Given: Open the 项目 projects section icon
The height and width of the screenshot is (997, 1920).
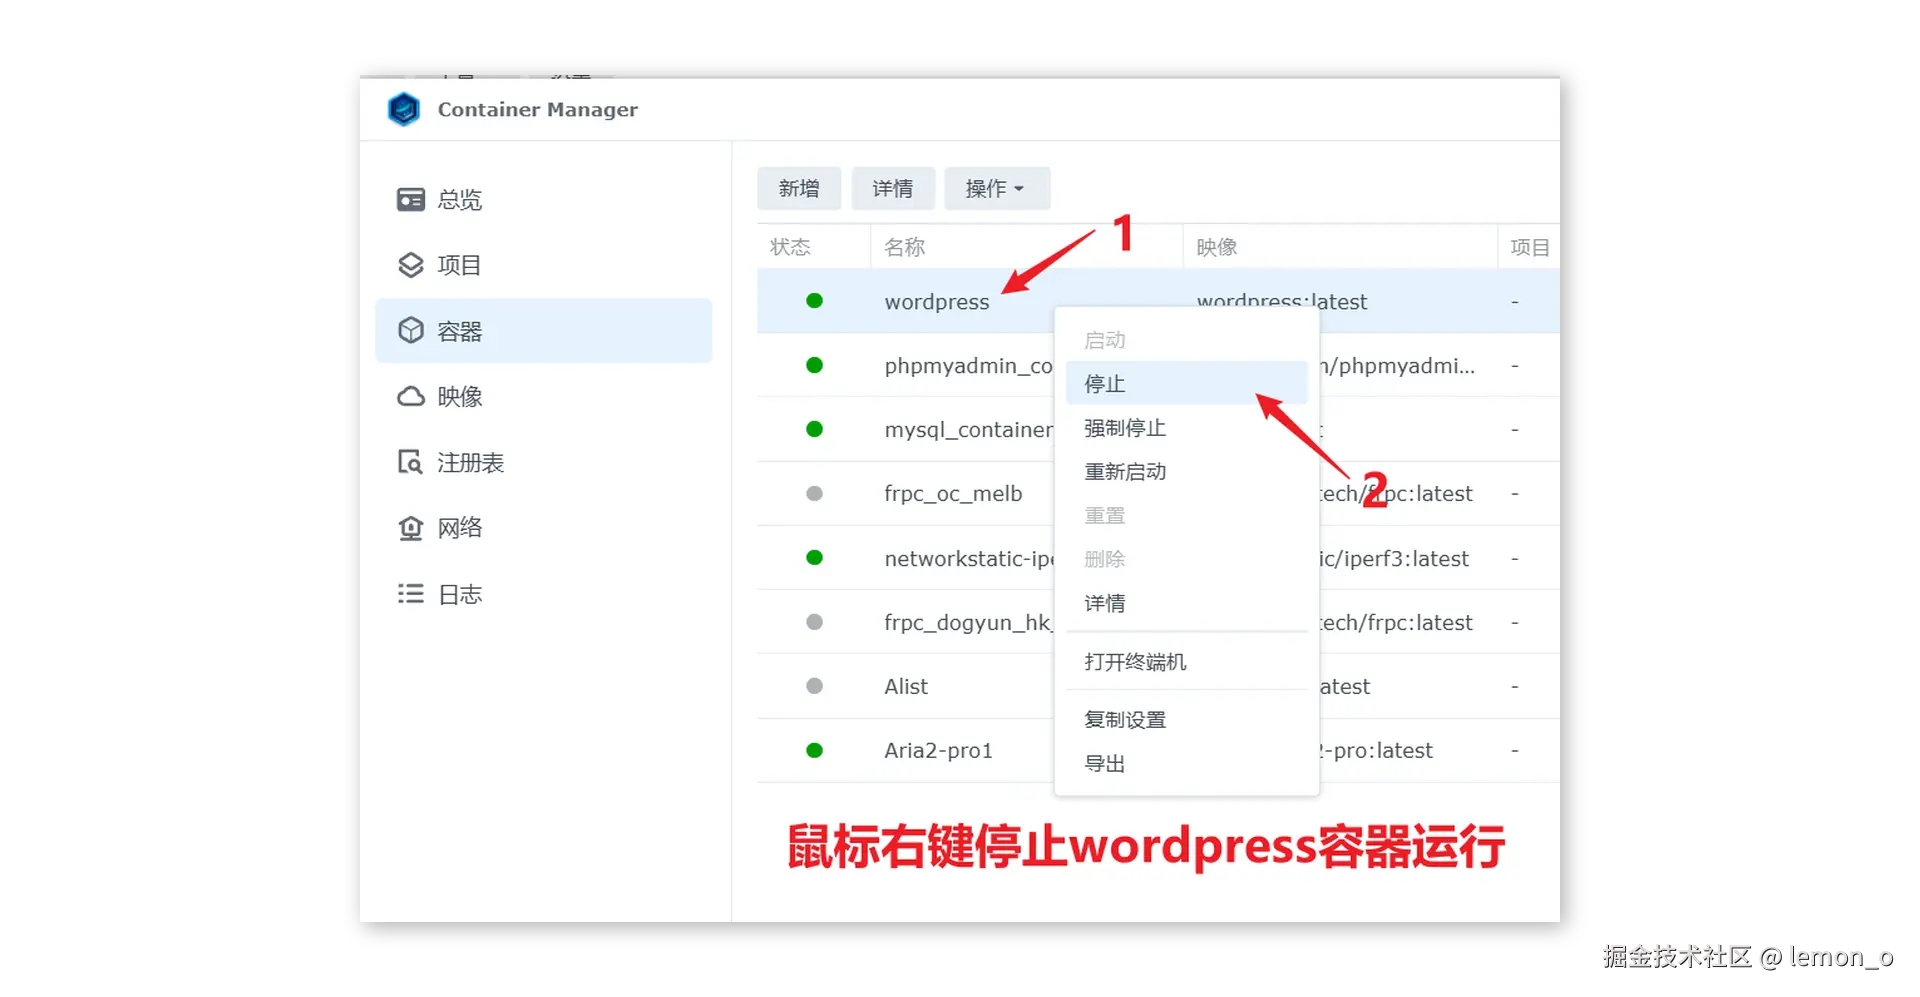Looking at the screenshot, I should coord(410,264).
